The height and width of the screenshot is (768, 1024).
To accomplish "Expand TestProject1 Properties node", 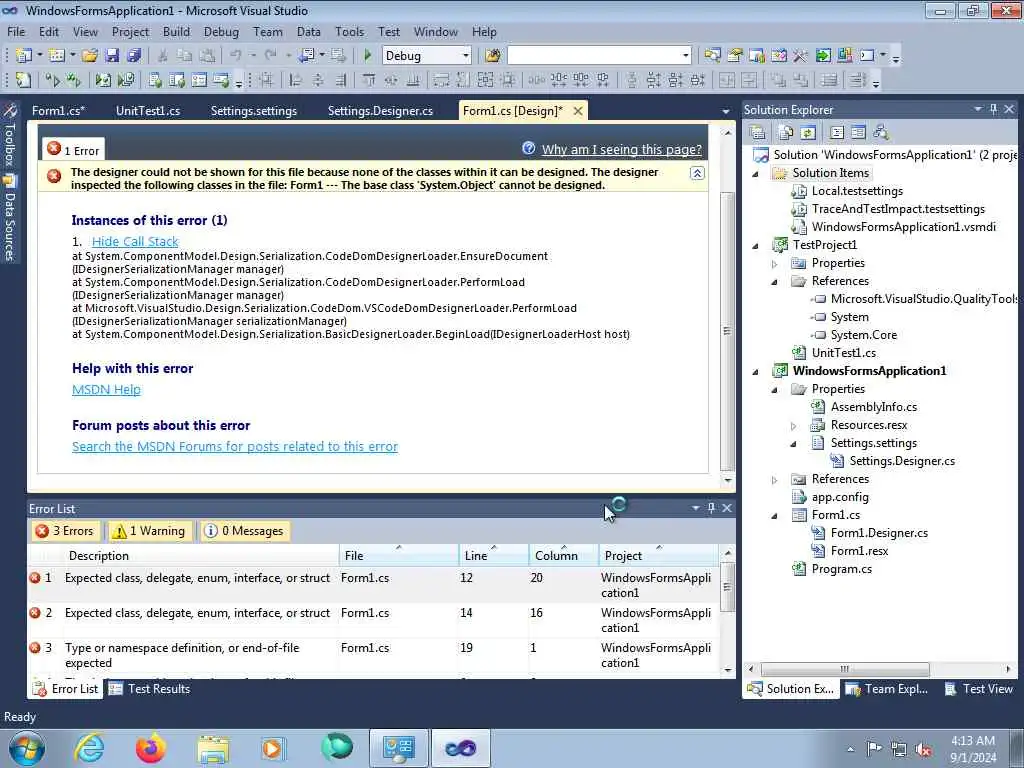I will click(x=775, y=263).
